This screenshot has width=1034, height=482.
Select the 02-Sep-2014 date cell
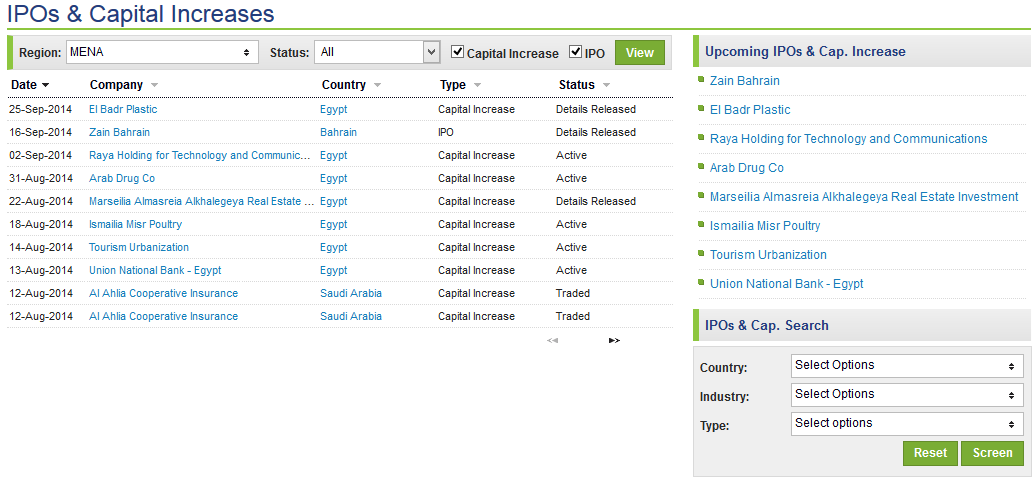pyautogui.click(x=41, y=156)
